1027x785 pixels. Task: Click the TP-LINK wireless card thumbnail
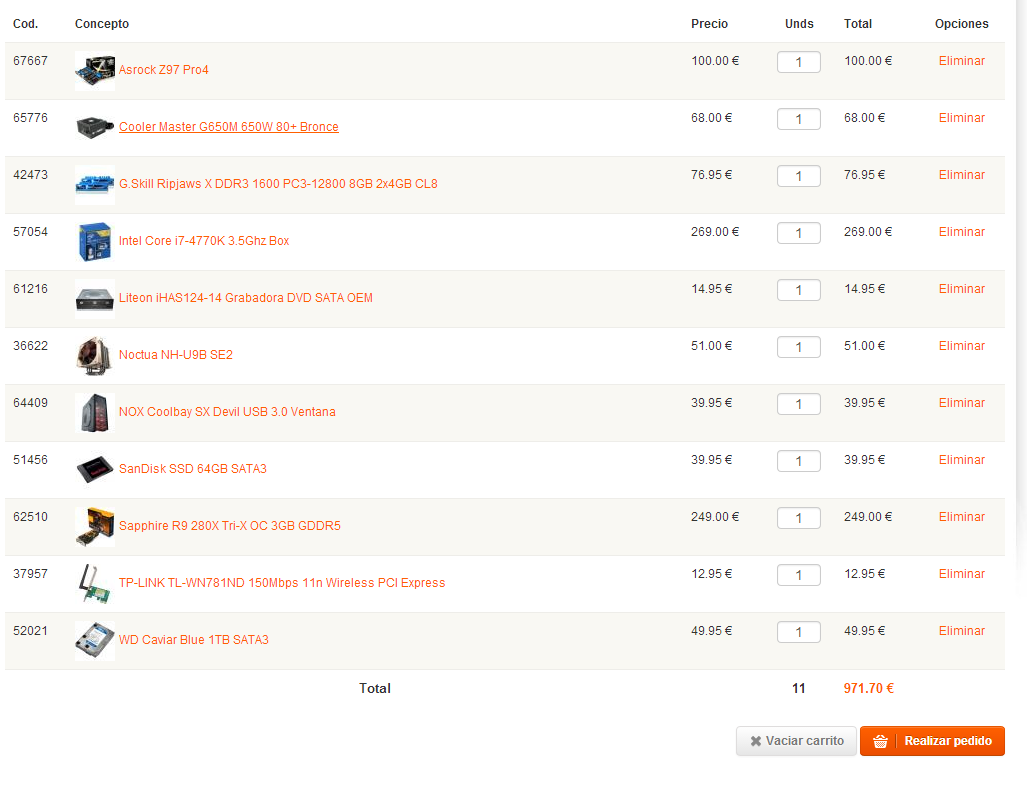click(95, 583)
